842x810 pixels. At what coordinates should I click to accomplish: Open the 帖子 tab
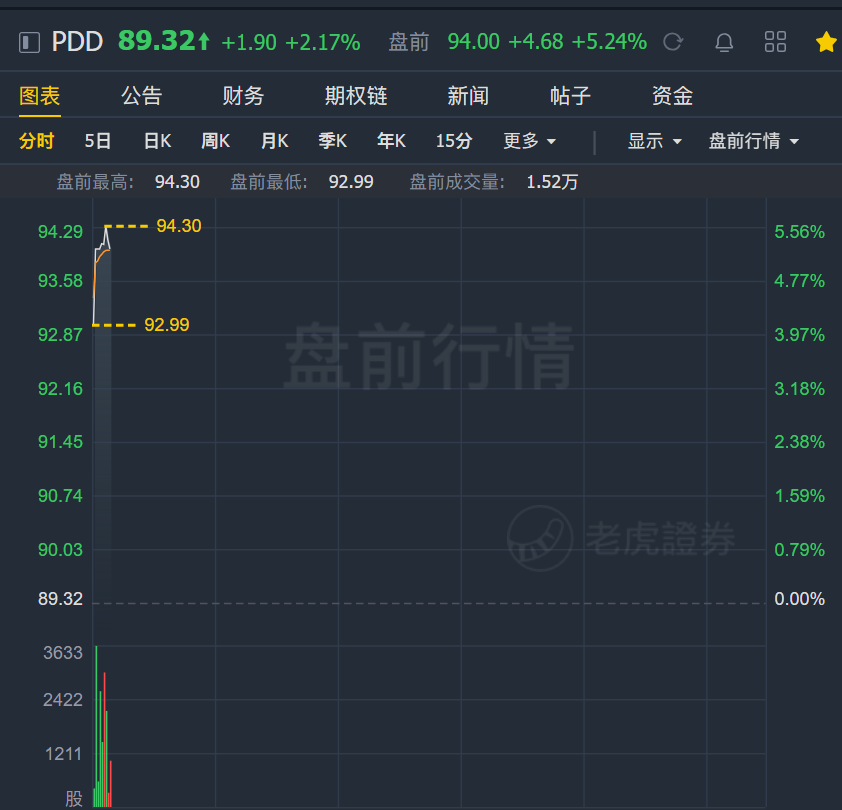click(x=570, y=96)
